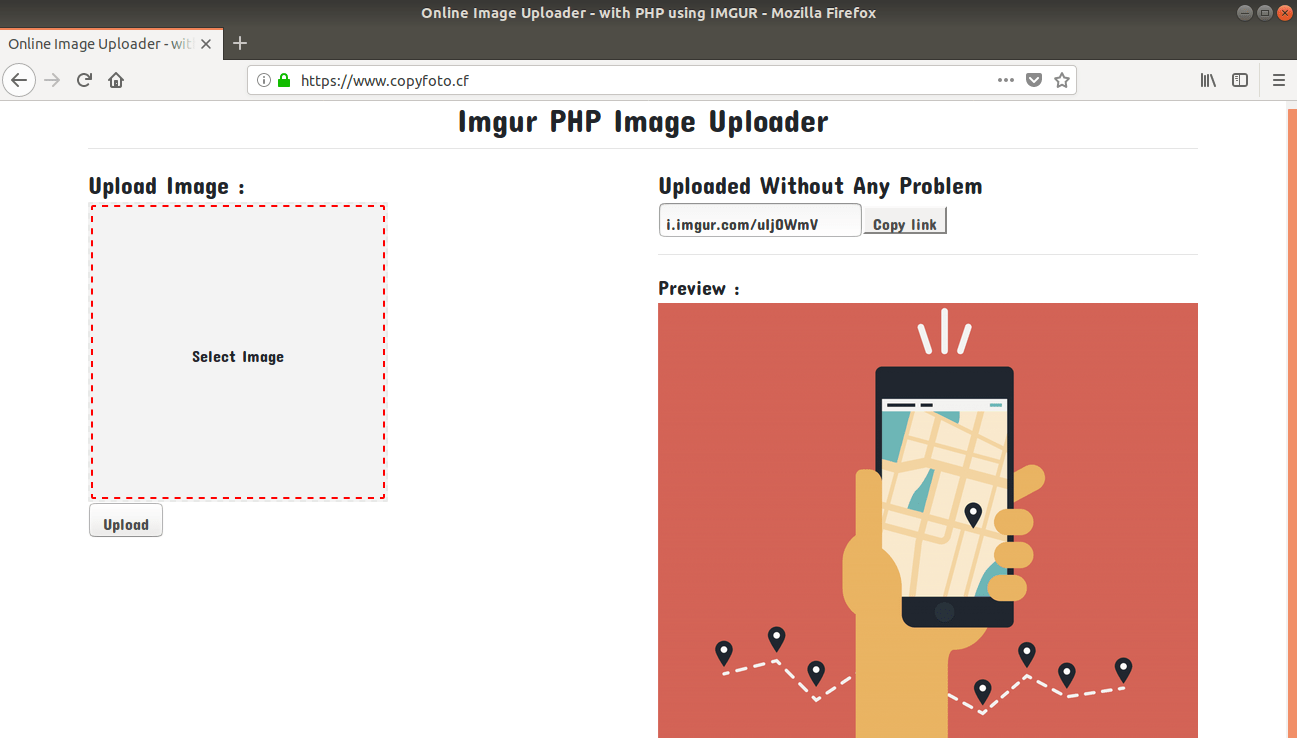Viewport: 1297px width, 738px height.
Task: Click the Uploaded Without Any Problem message
Action: [820, 185]
